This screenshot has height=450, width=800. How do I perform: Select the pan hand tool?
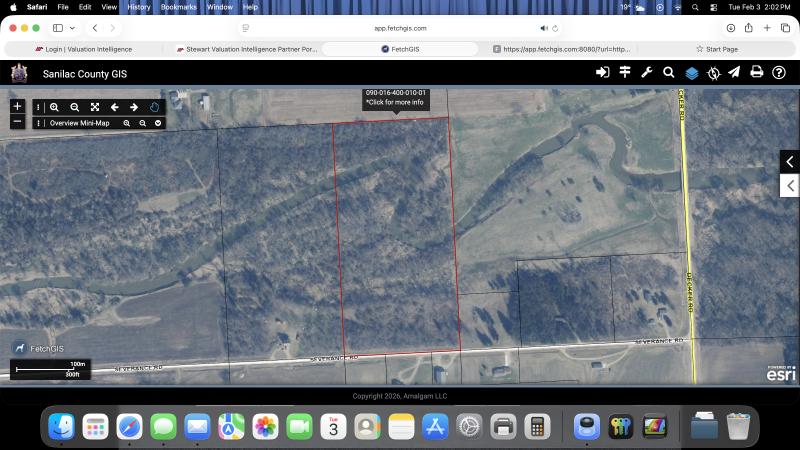pos(154,107)
